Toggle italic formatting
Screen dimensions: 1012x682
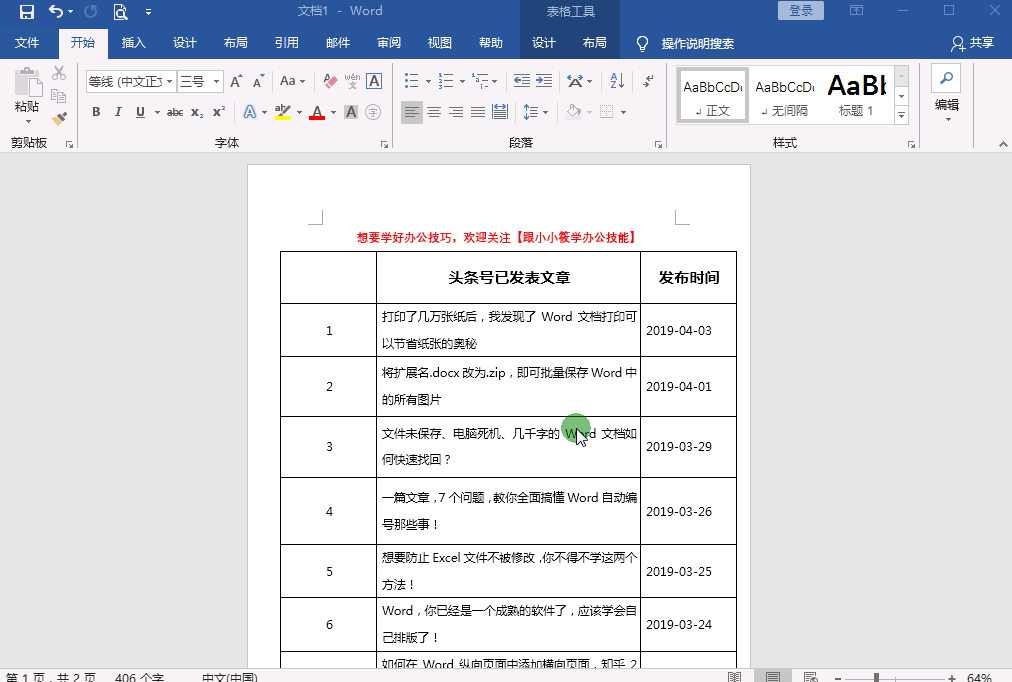[118, 112]
